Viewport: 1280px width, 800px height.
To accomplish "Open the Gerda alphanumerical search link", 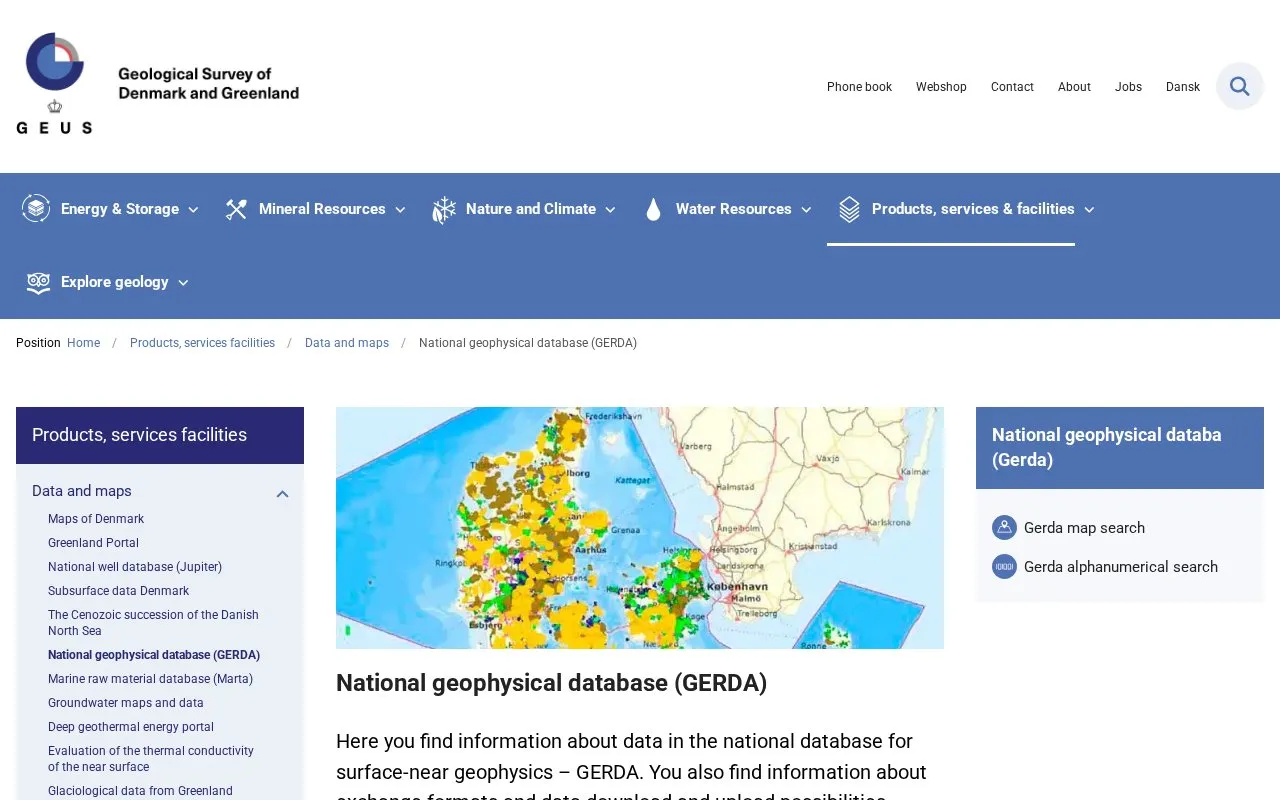I will tap(1121, 567).
